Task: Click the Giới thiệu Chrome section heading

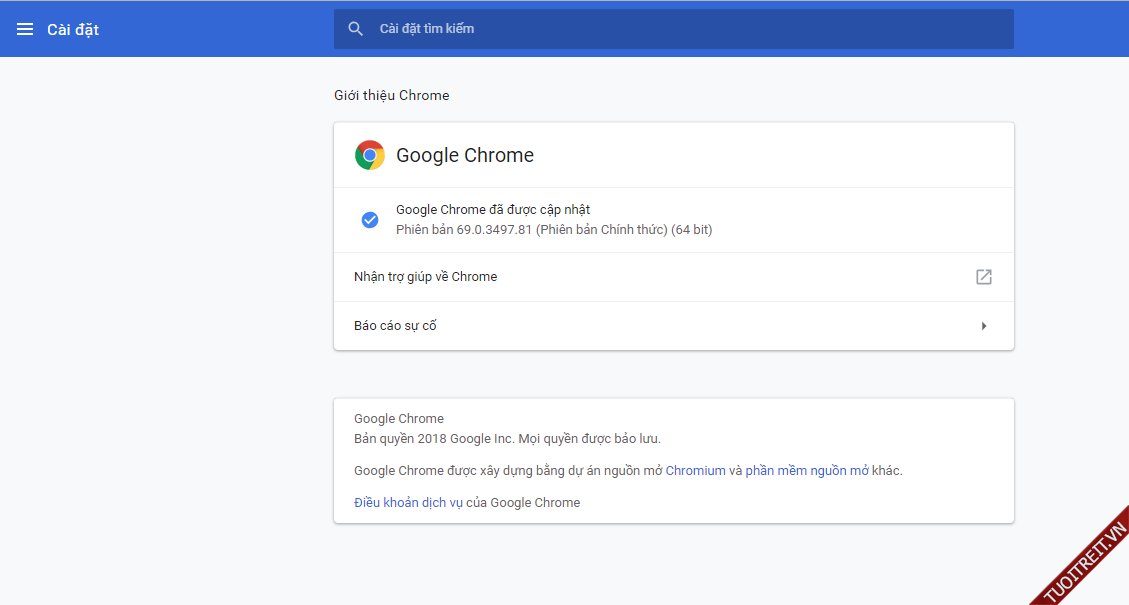Action: point(391,96)
